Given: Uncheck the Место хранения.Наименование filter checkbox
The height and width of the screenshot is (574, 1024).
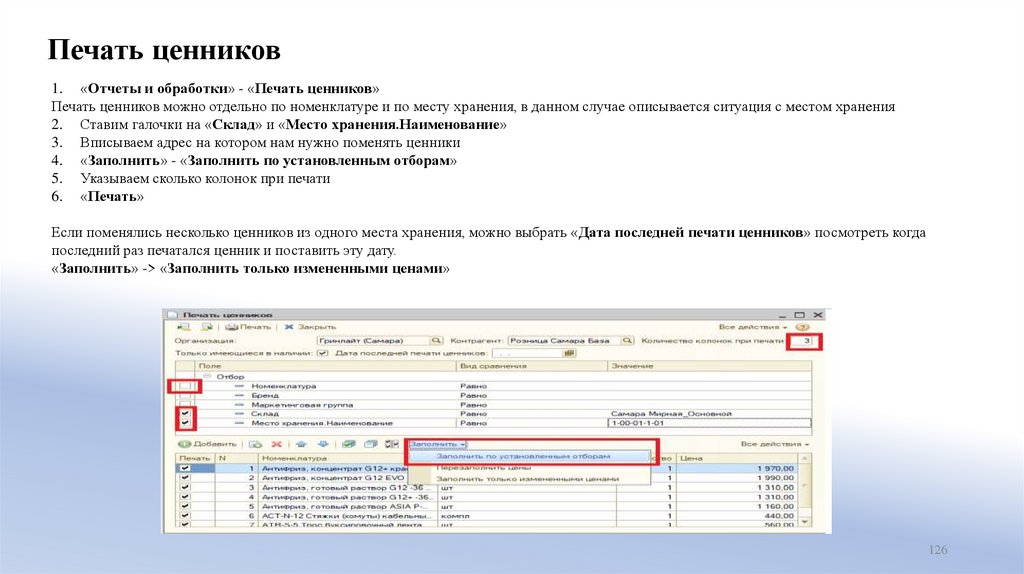Looking at the screenshot, I should [185, 423].
